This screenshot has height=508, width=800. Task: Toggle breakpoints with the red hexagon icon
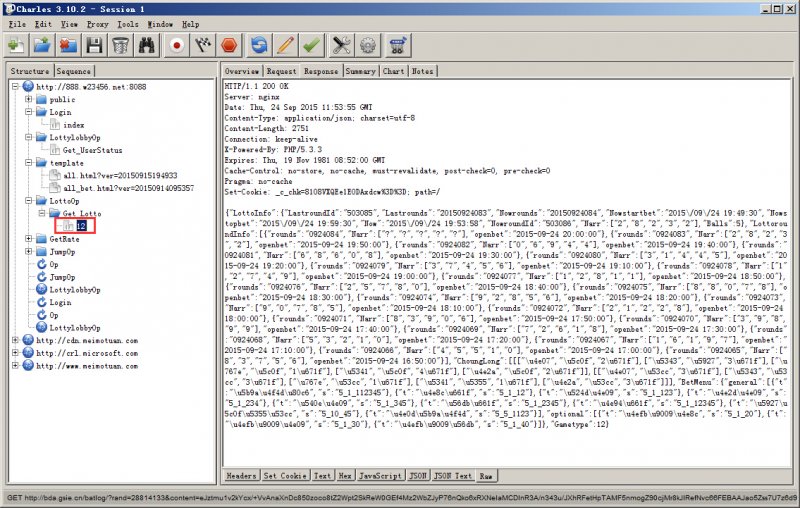tap(230, 45)
